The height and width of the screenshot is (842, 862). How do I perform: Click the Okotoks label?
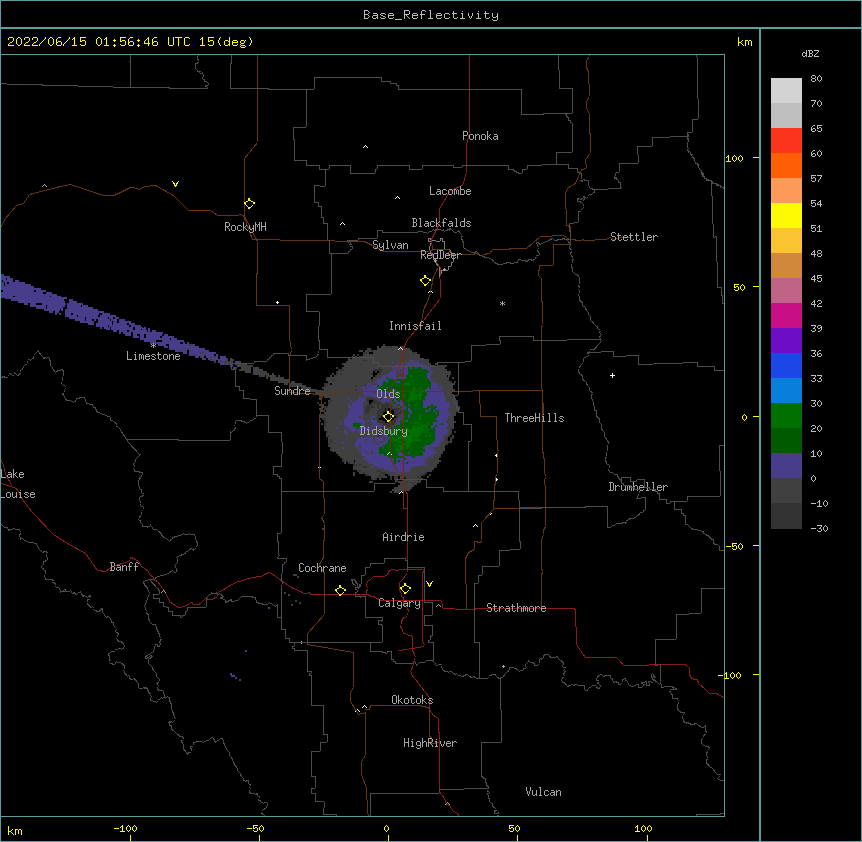412,700
